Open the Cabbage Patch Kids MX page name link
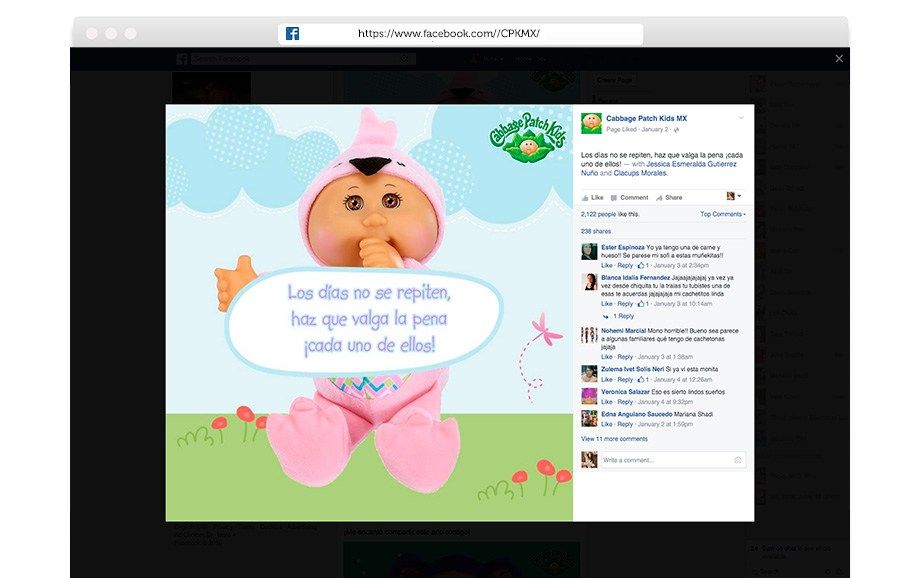This screenshot has width=924, height=578. click(x=646, y=118)
